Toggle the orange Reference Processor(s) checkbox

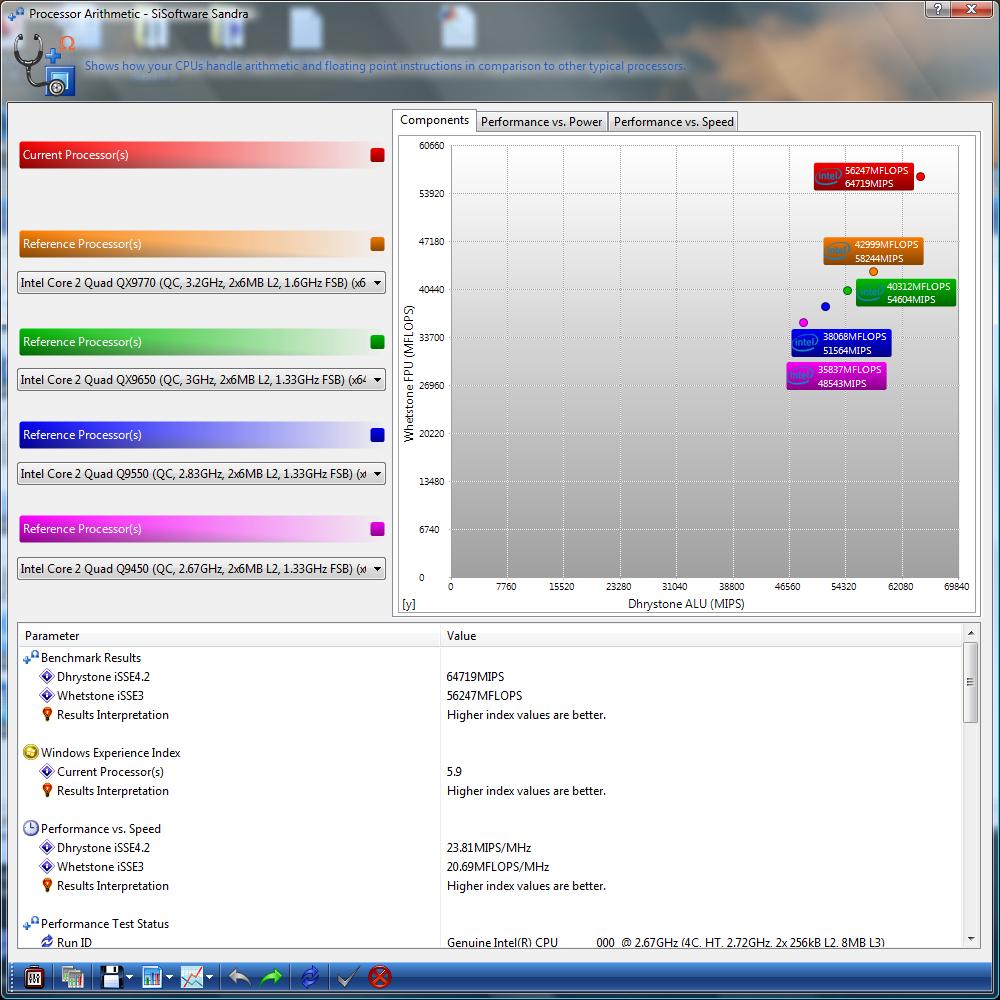377,244
